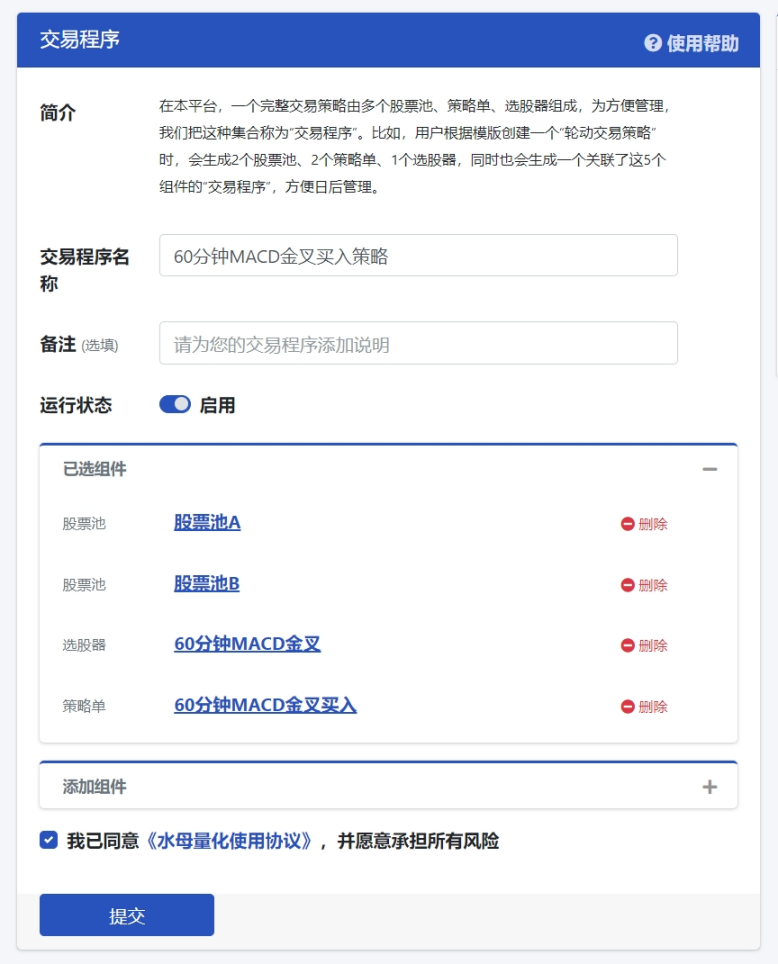The width and height of the screenshot is (778, 964).
Task: Click the 已选组件 panel header
Action: click(95, 469)
